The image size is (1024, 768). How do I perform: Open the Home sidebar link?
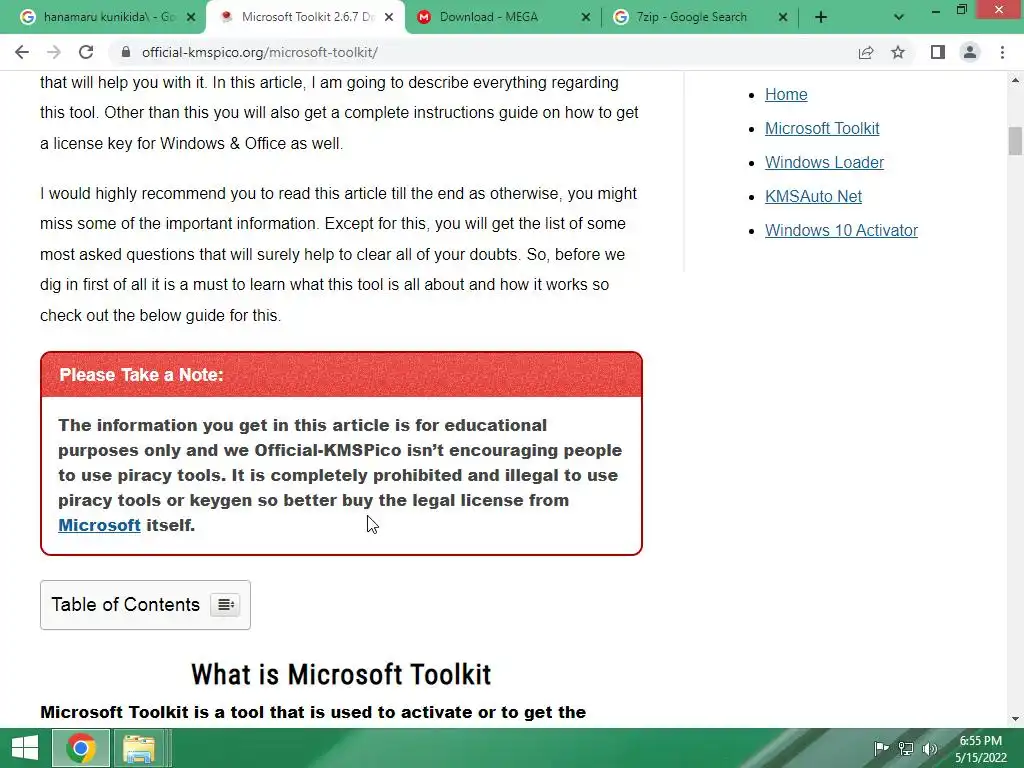tap(786, 95)
